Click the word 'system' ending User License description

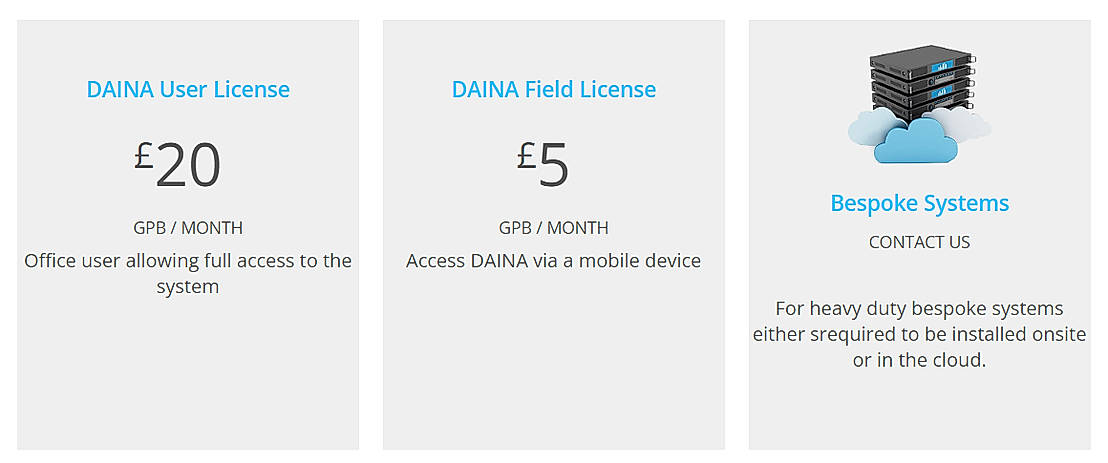click(x=188, y=287)
